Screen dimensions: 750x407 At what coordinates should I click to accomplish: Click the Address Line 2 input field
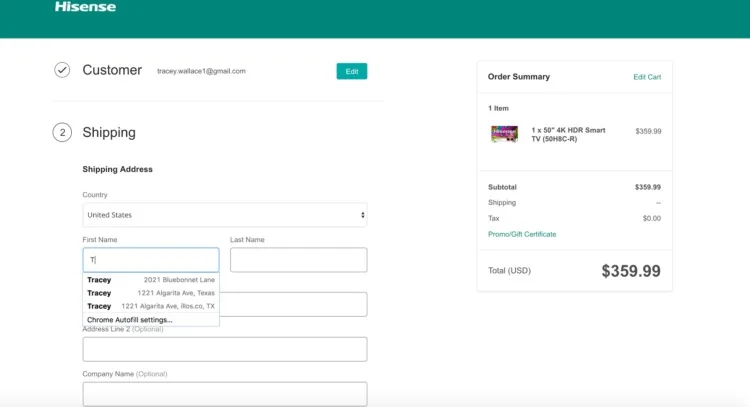click(x=225, y=349)
